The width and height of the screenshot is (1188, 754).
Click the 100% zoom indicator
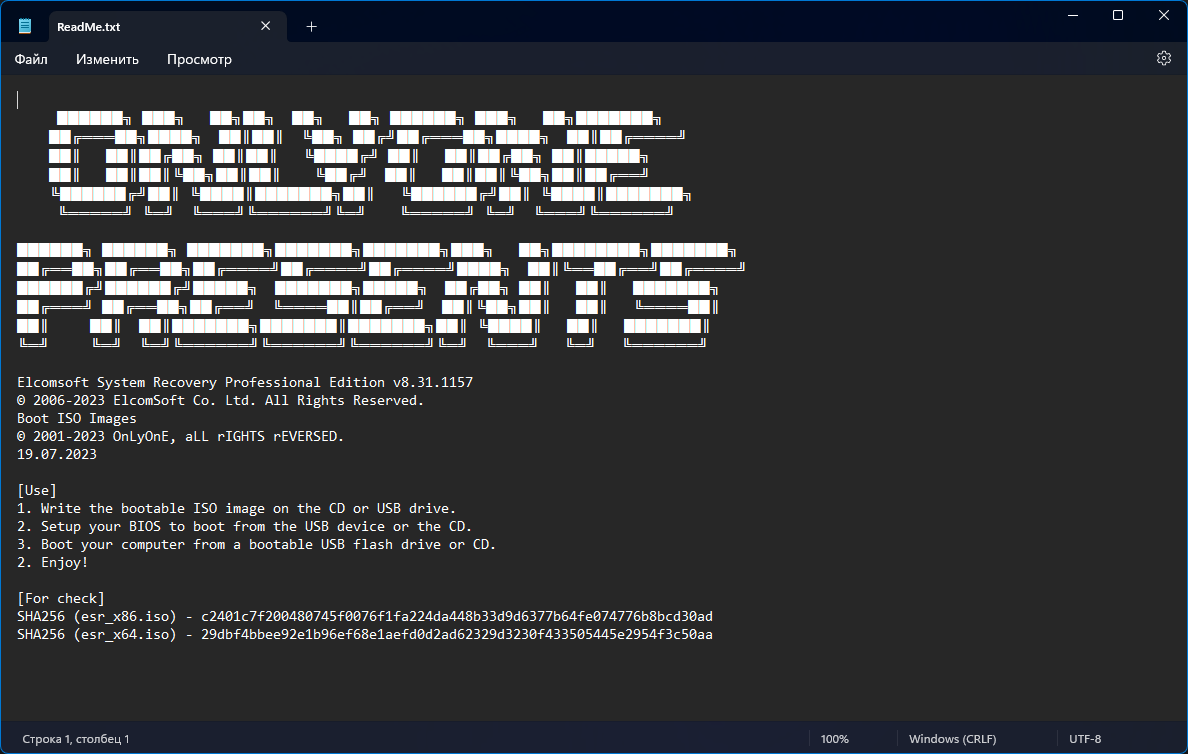pyautogui.click(x=835, y=739)
